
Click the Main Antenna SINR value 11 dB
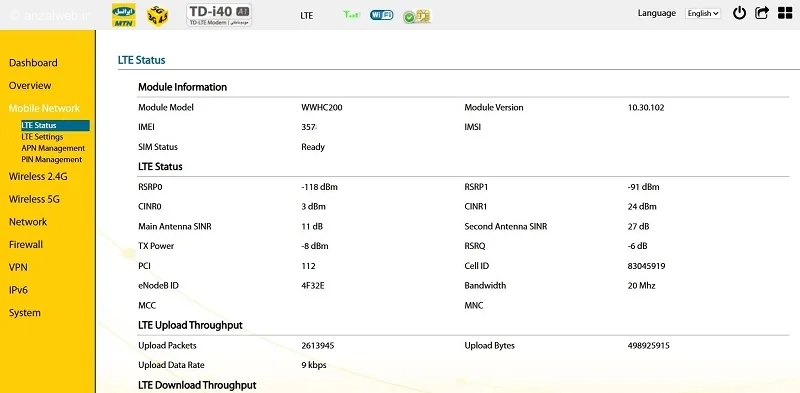point(312,226)
